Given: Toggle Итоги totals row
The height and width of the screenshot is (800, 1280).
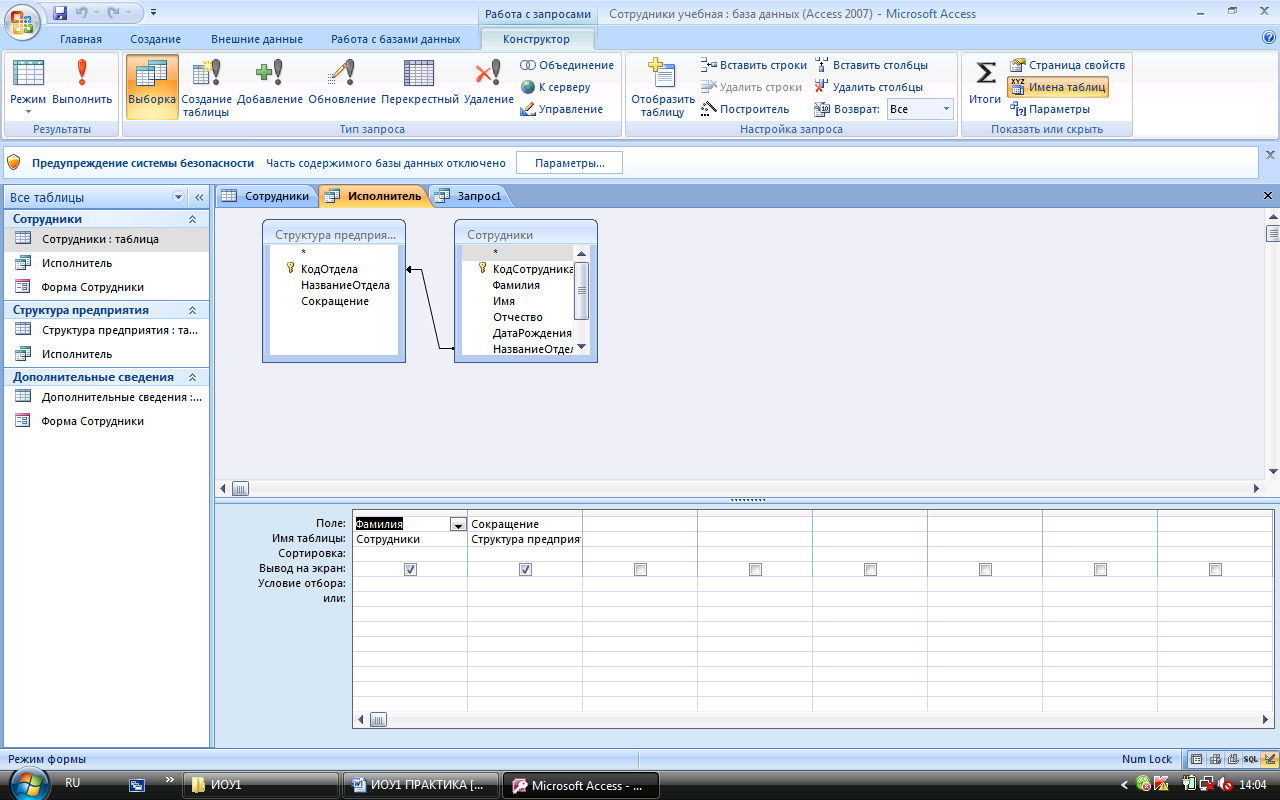Looking at the screenshot, I should (985, 84).
